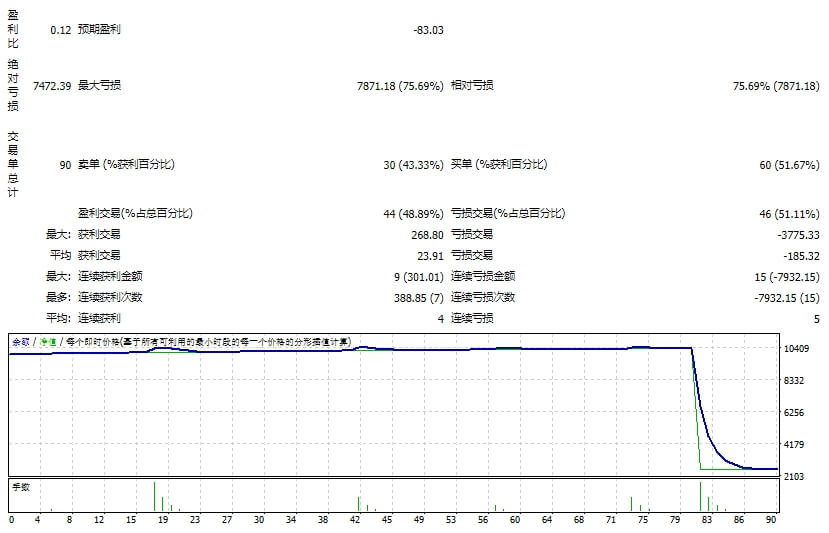Image resolution: width=829 pixels, height=533 pixels.
Task: Click the lot bar near trade 42
Action: (359, 503)
